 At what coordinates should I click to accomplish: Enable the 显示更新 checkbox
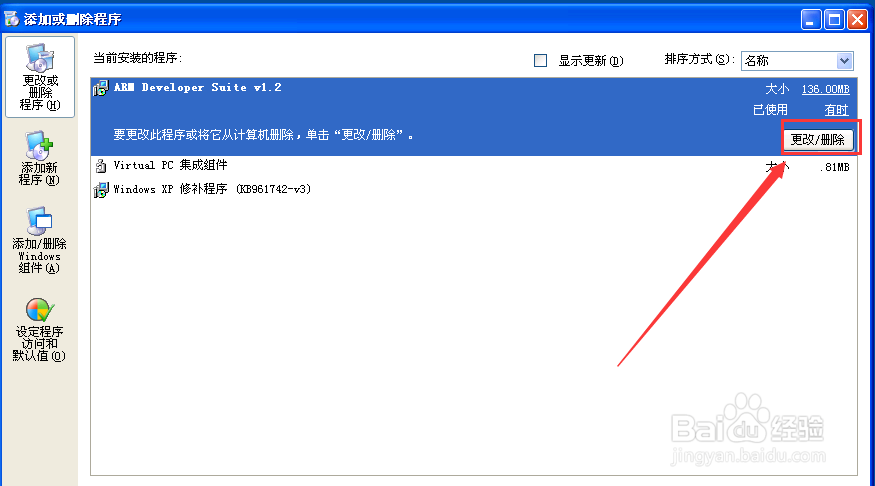(540, 60)
